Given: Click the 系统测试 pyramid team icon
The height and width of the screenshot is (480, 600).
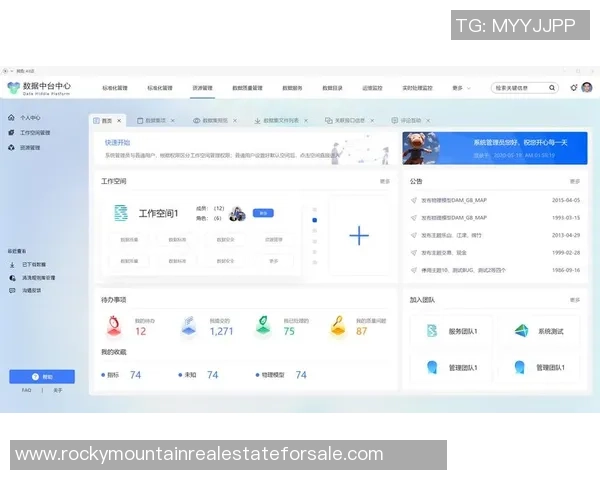Looking at the screenshot, I should pos(521,331).
